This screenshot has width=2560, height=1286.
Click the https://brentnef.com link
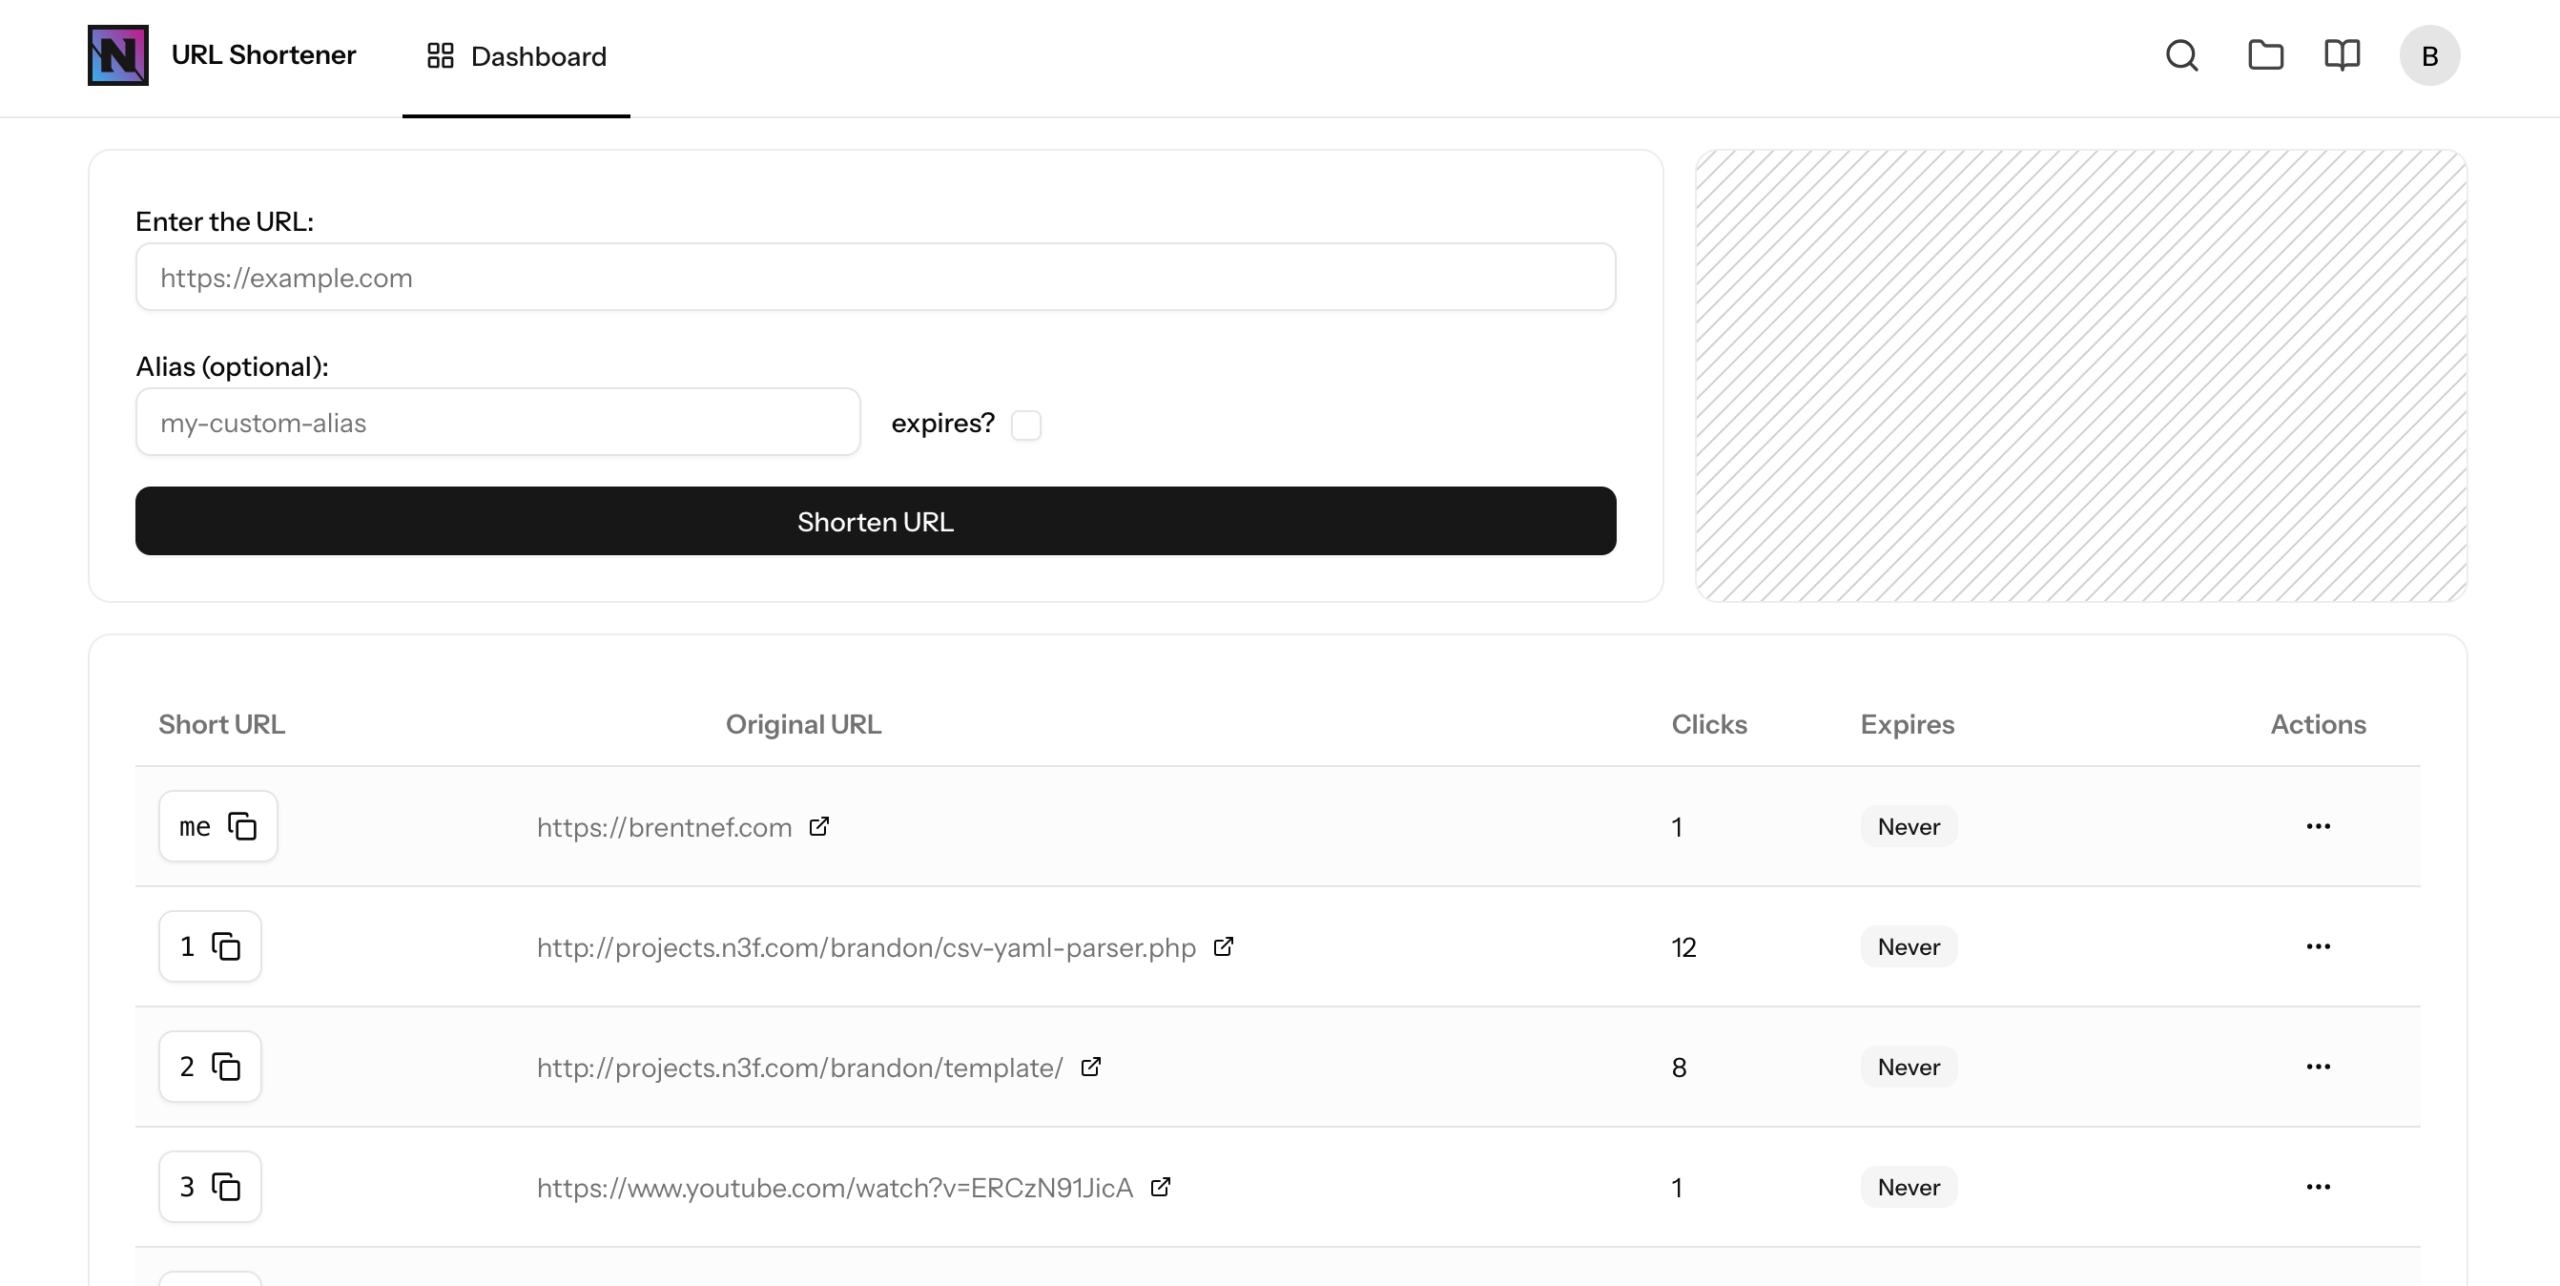pyautogui.click(x=663, y=826)
